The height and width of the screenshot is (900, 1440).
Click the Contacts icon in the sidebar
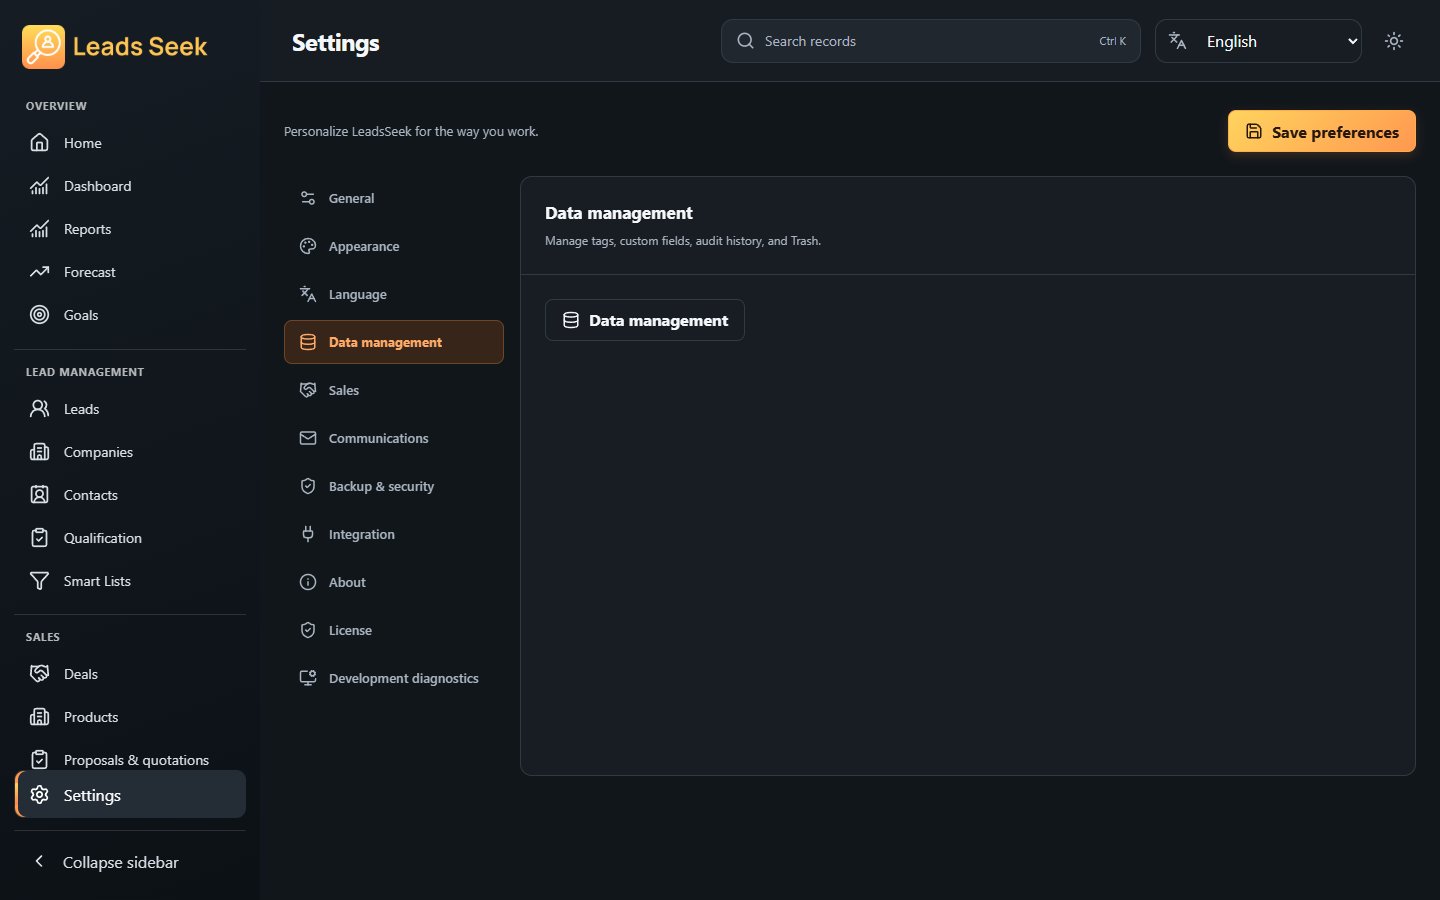click(39, 495)
